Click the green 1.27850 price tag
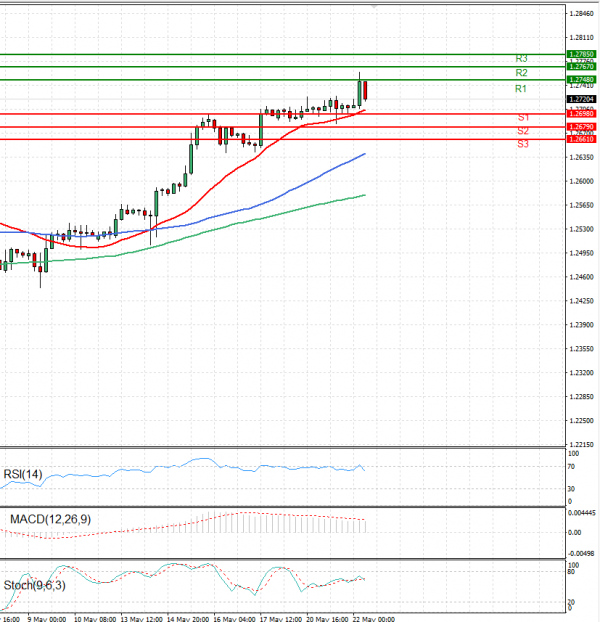The height and width of the screenshot is (622, 600). pos(581,54)
